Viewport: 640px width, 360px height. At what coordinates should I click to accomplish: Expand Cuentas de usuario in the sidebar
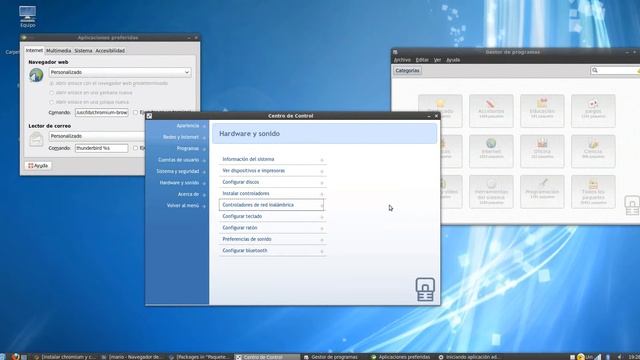click(182, 160)
